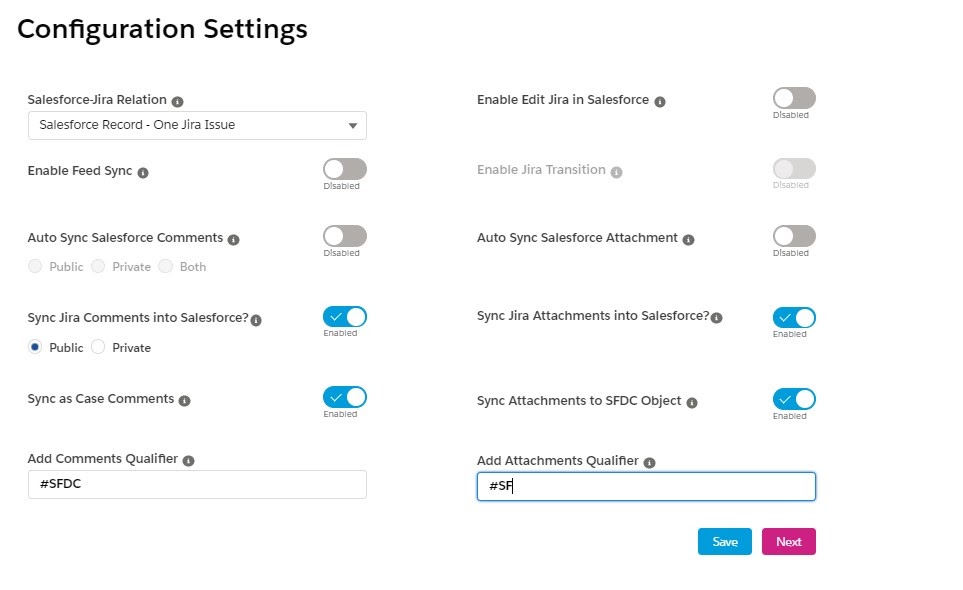Screen dimensions: 963x590
Task: Click the Auto Sync Salesforce Comments info icon
Action: pos(233,238)
